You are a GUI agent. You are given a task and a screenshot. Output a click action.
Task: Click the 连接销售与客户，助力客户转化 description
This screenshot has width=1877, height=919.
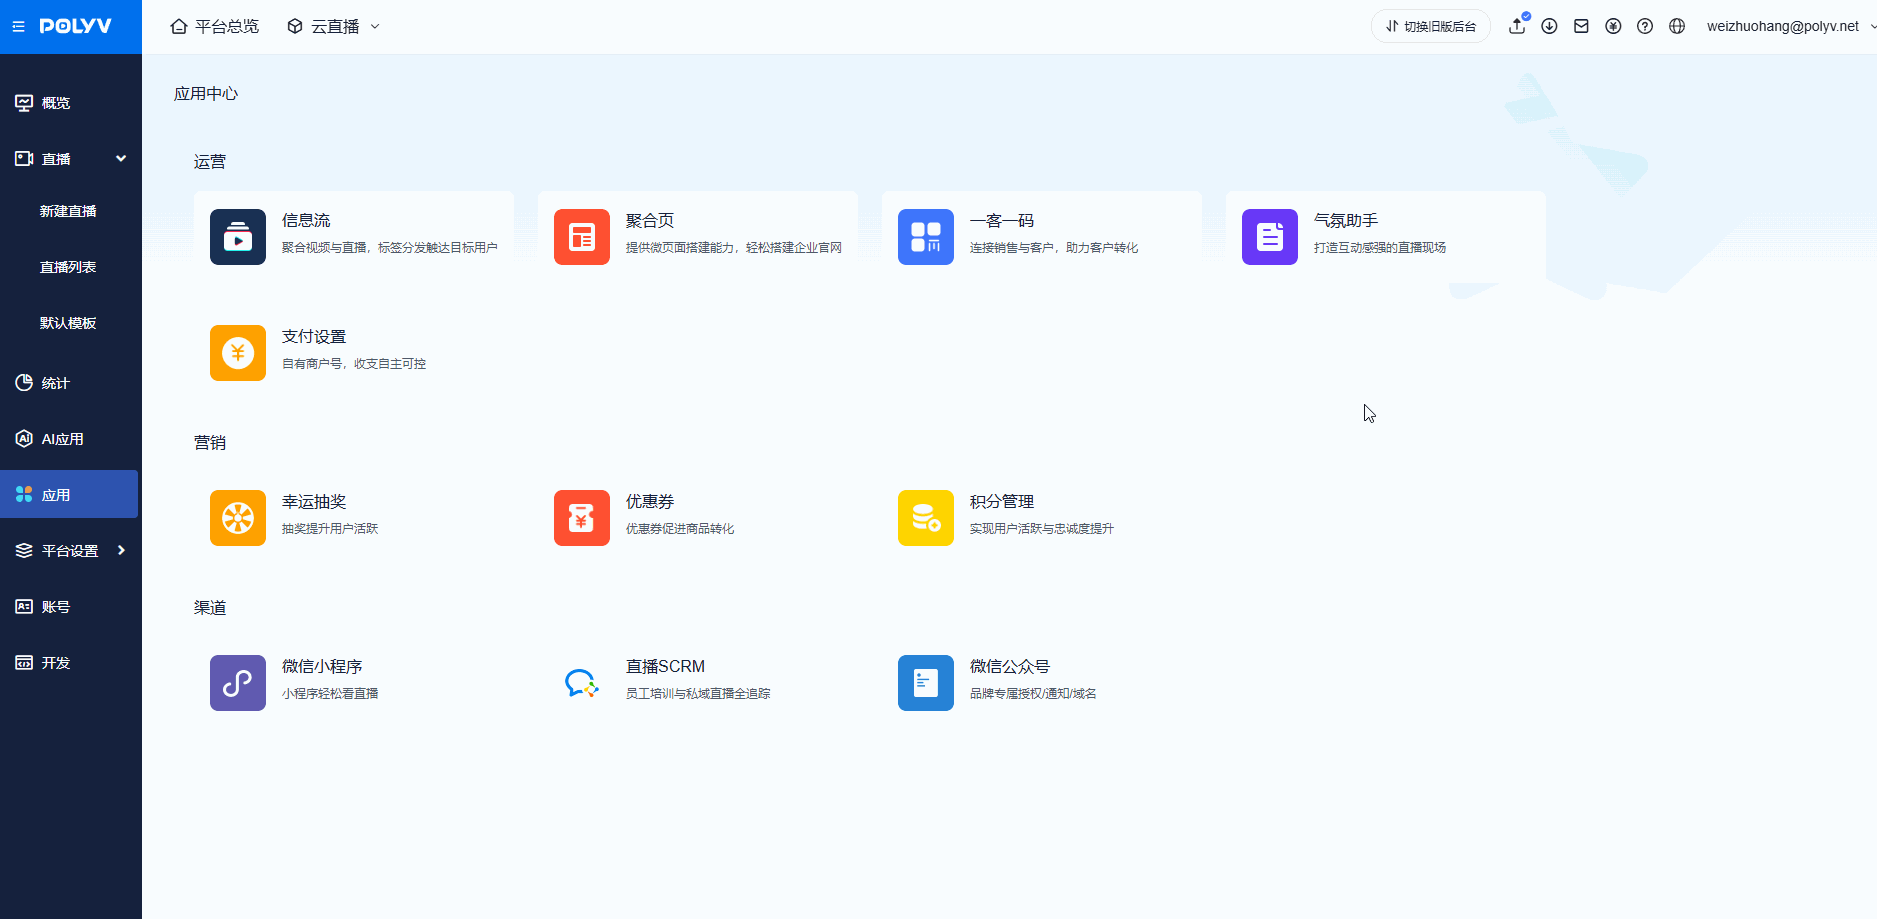(1054, 247)
